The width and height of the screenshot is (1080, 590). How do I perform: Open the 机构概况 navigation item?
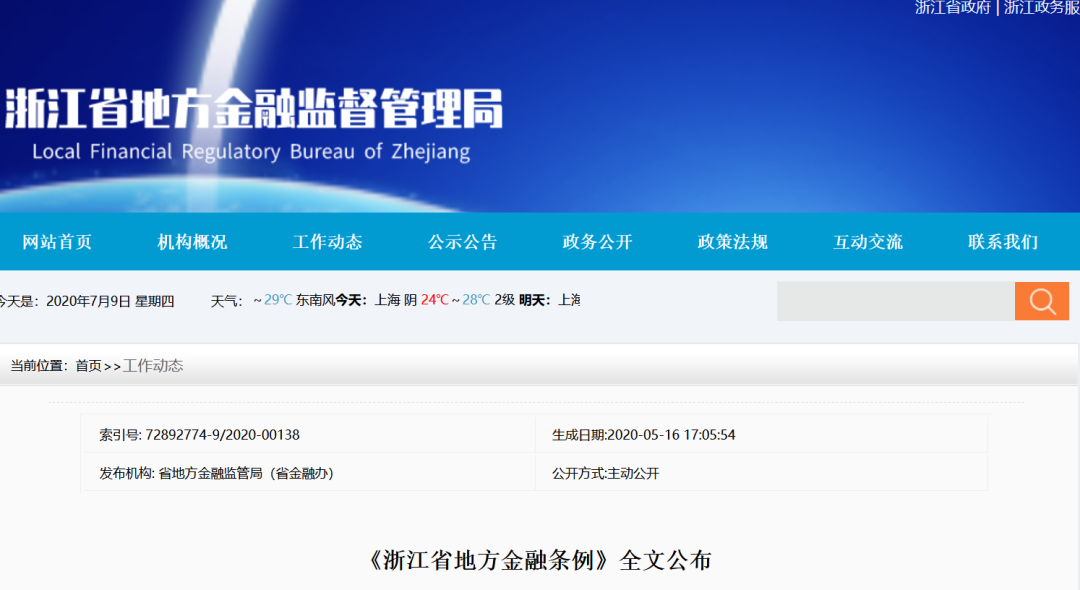point(192,242)
